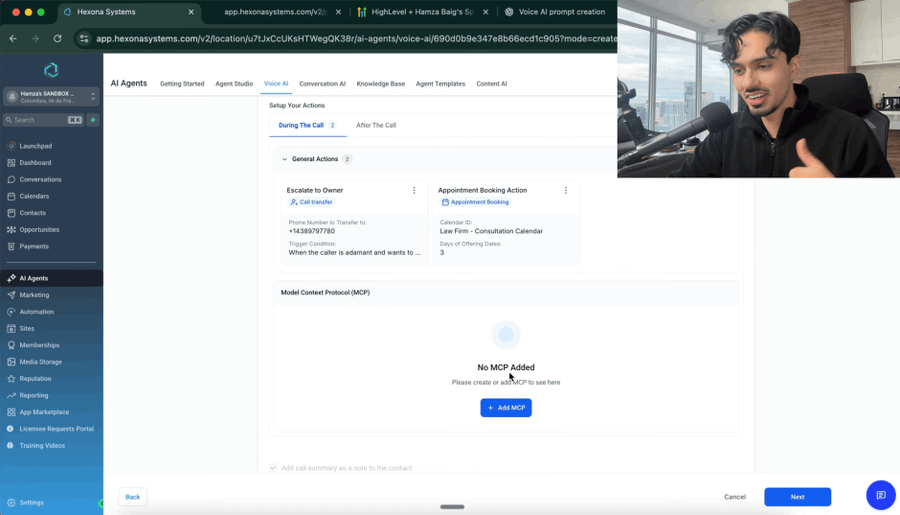This screenshot has width=900, height=515.
Task: Open Payments in the sidebar
Action: [x=34, y=246]
